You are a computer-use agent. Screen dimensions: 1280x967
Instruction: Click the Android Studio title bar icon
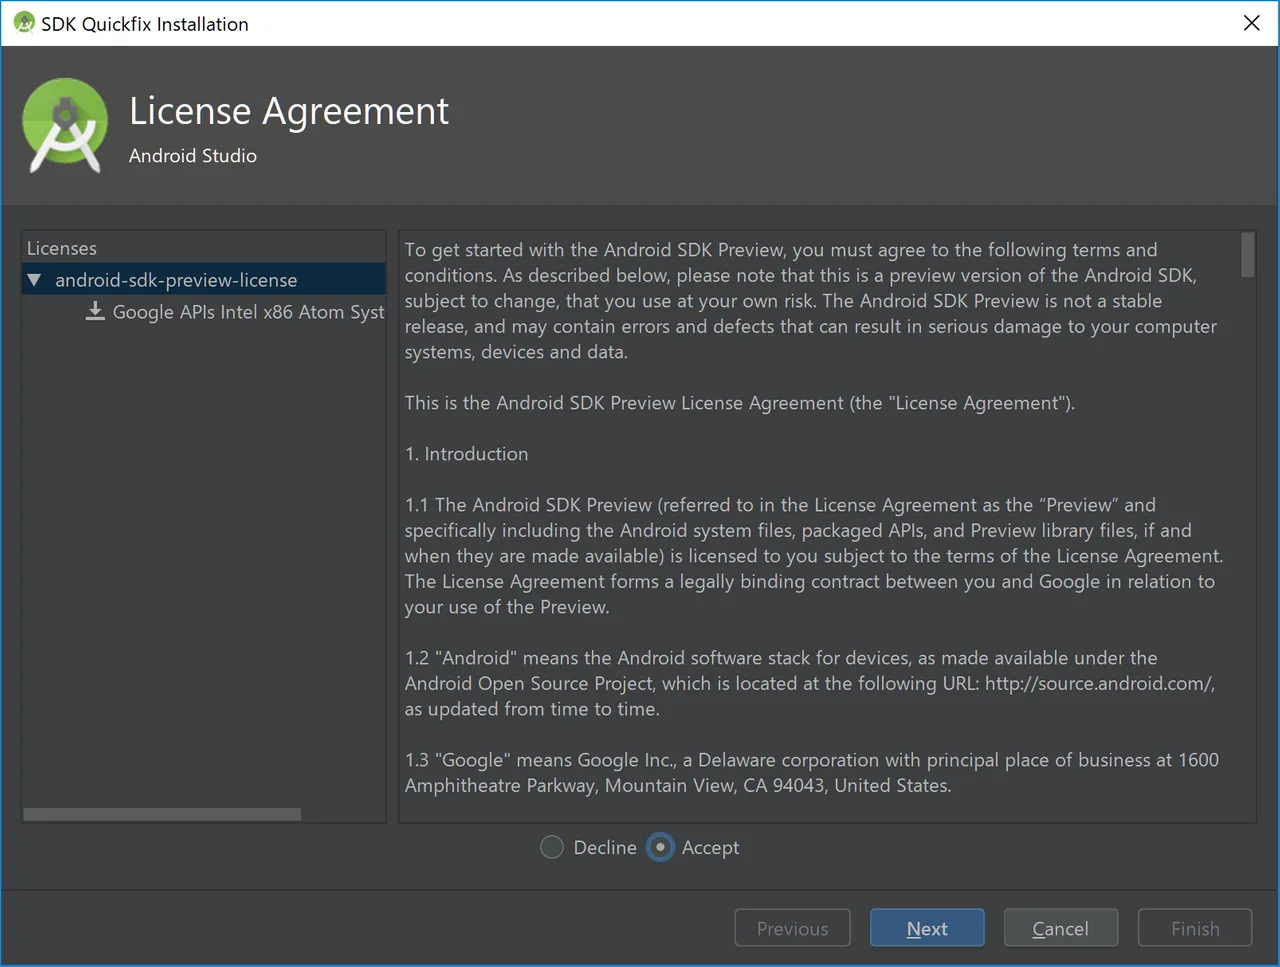click(x=24, y=23)
